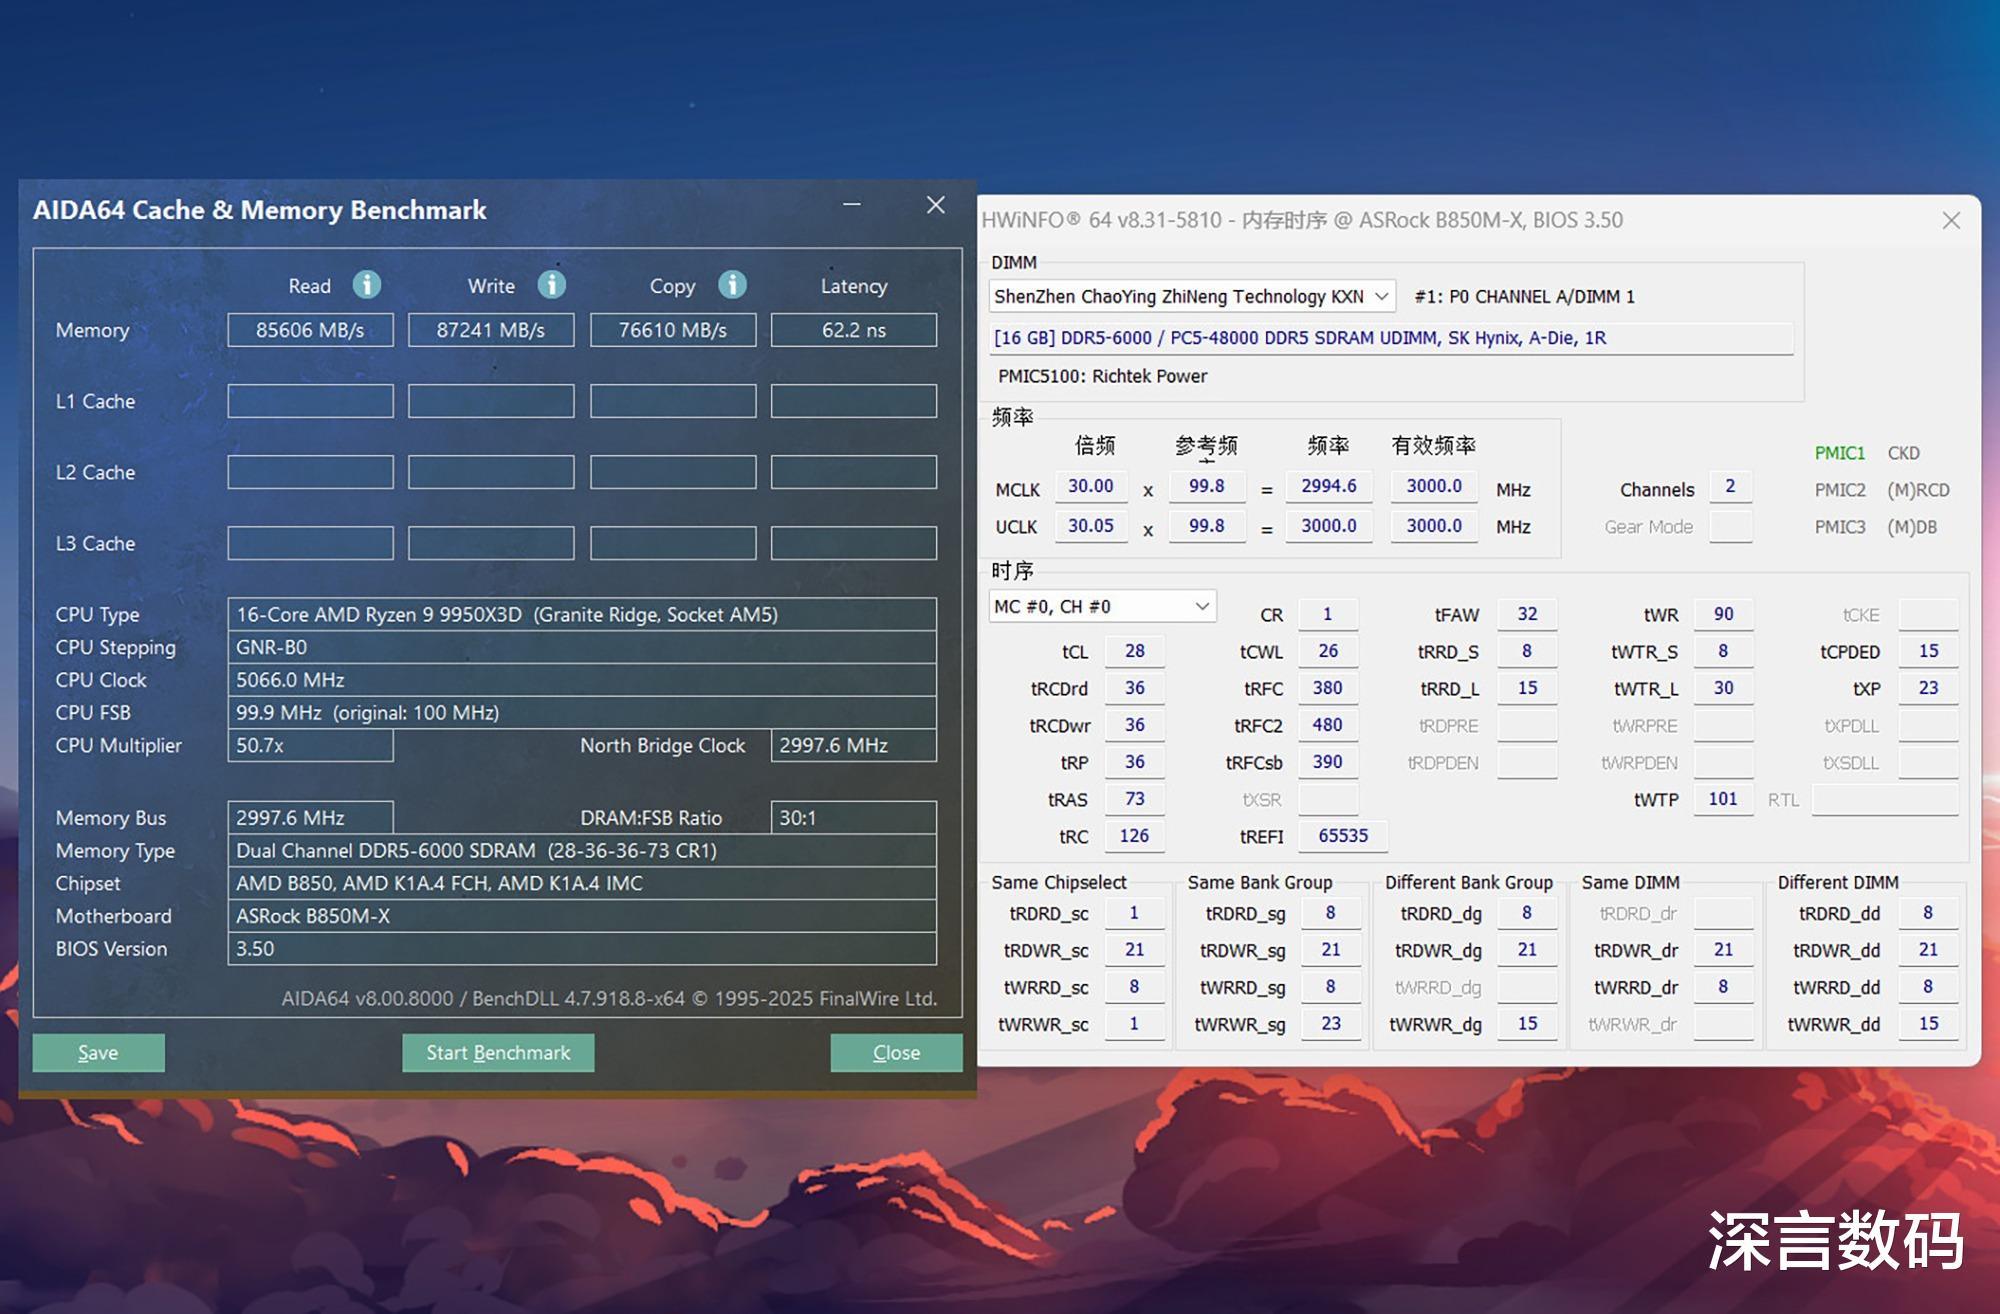
Task: Click the Read info icon
Action: (367, 285)
